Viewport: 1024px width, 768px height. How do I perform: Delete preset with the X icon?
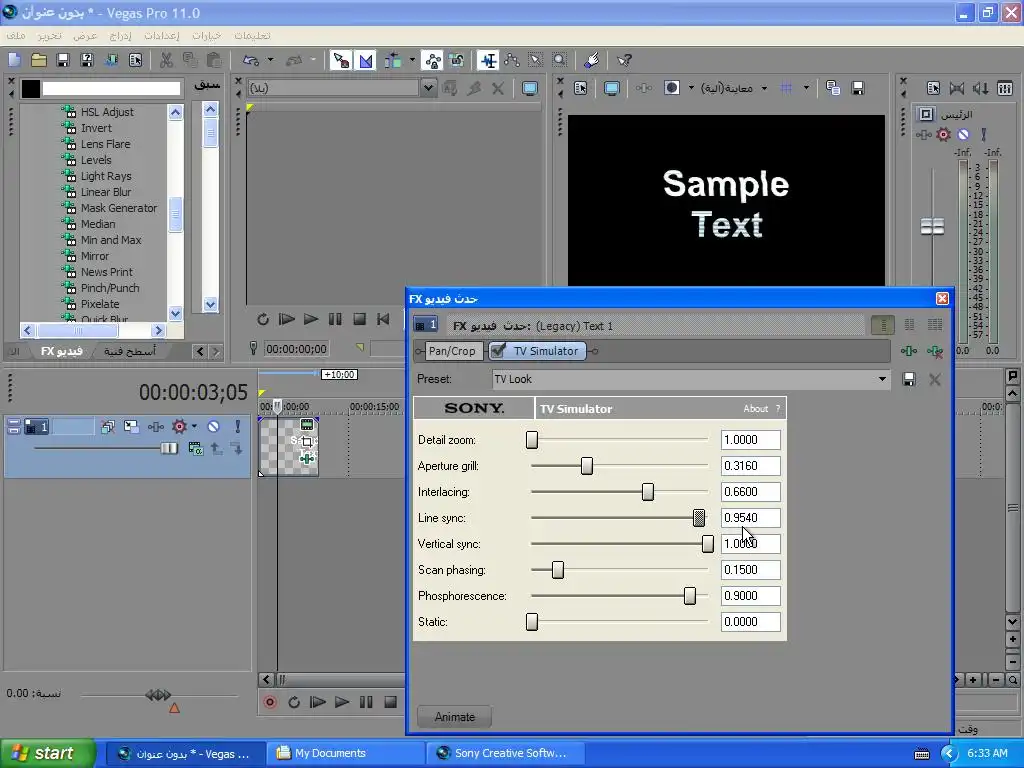935,379
